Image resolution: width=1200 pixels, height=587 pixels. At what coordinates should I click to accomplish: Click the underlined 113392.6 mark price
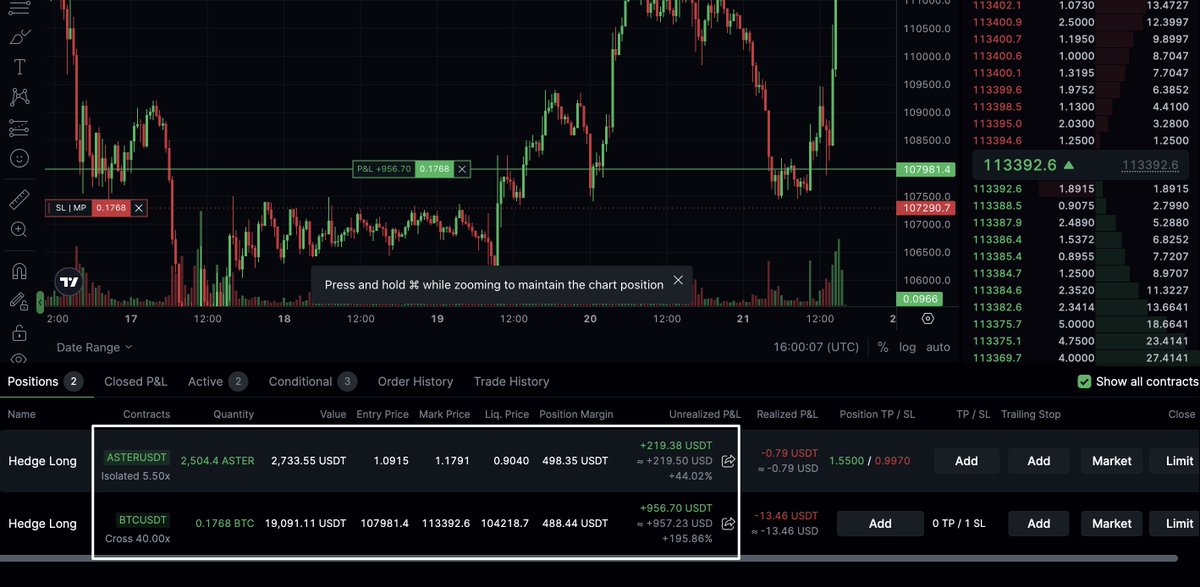[x=1150, y=166]
